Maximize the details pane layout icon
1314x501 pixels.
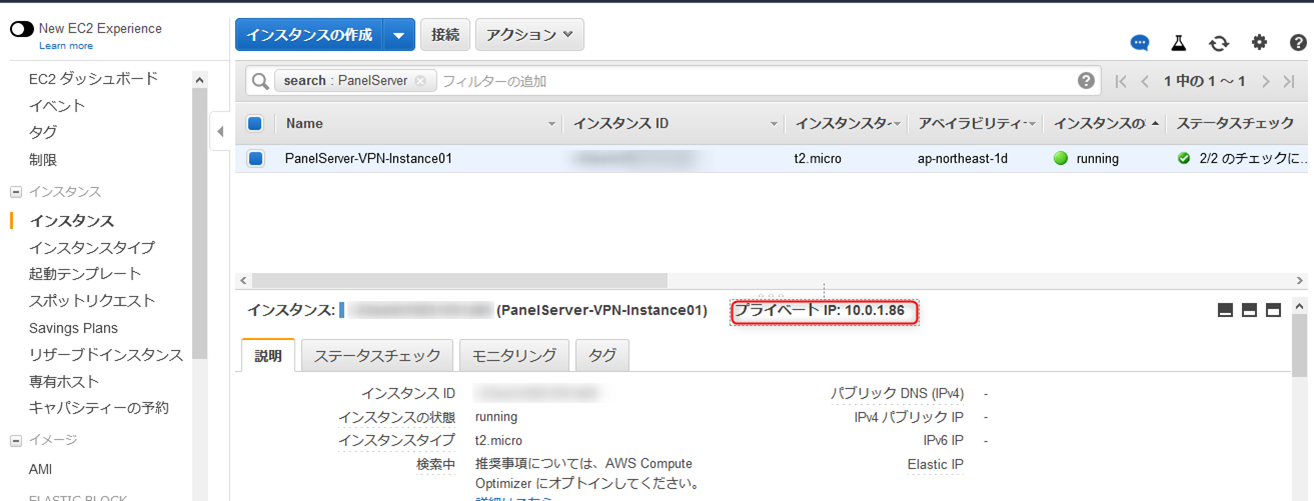tap(1273, 311)
